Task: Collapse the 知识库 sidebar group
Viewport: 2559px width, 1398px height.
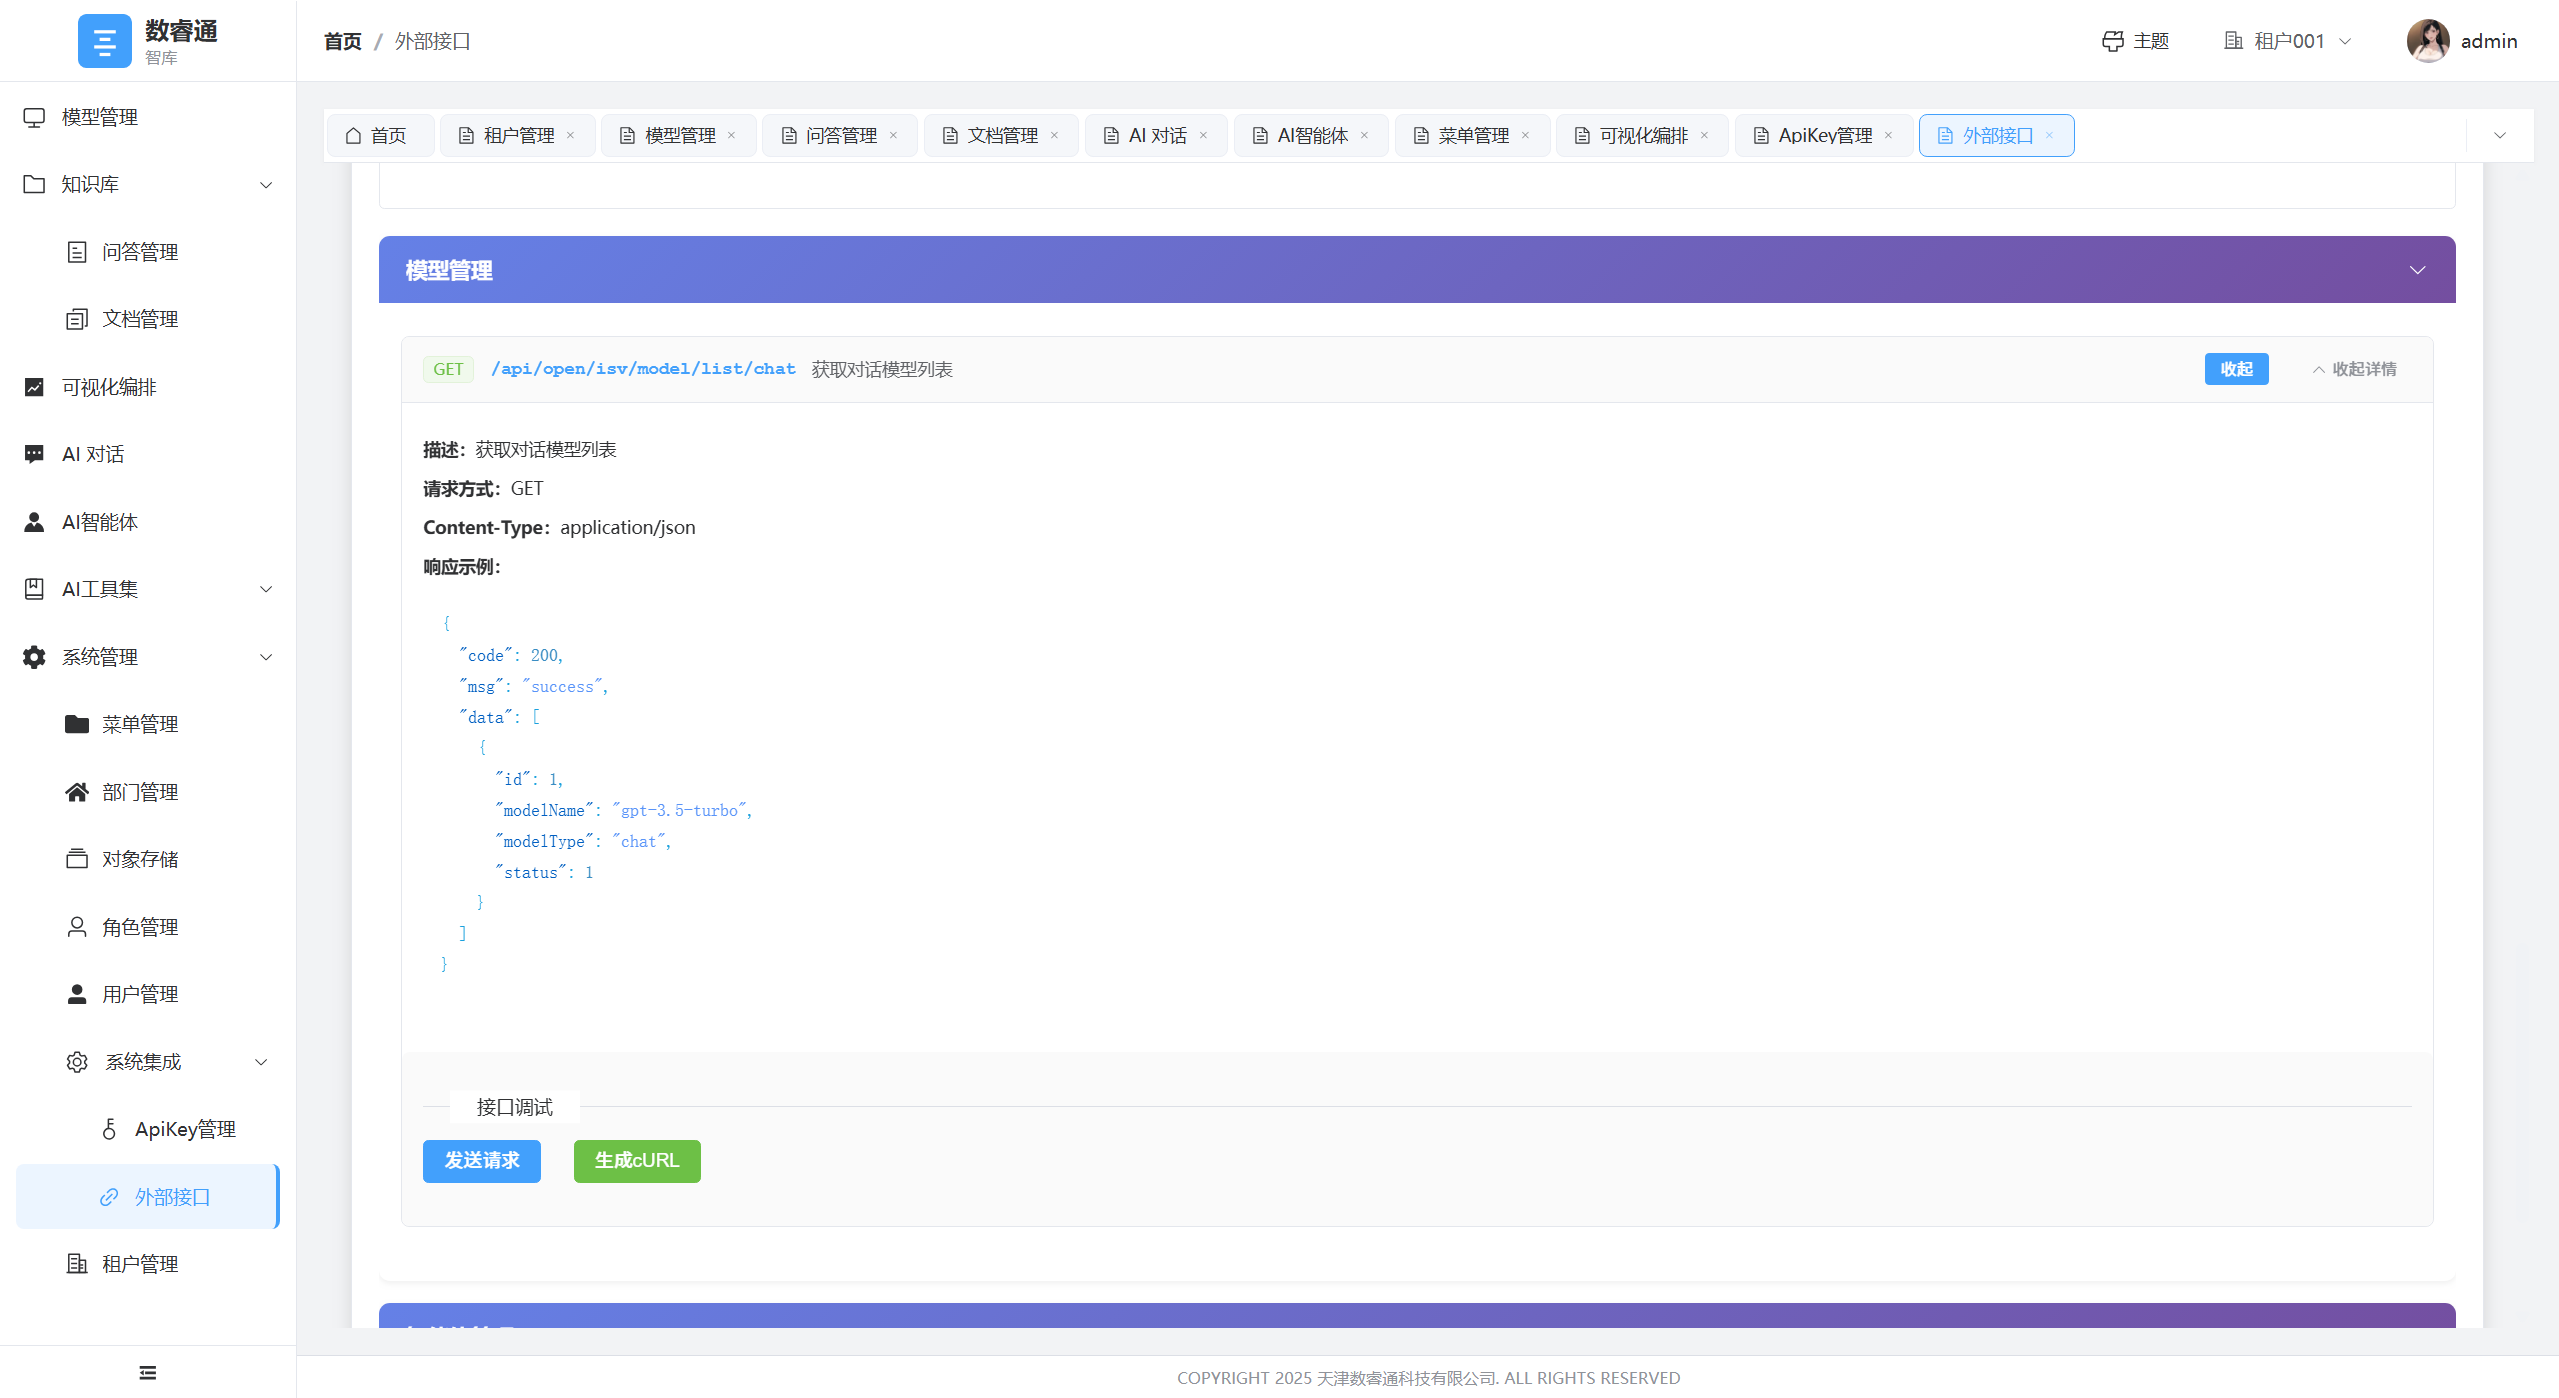Action: click(266, 185)
